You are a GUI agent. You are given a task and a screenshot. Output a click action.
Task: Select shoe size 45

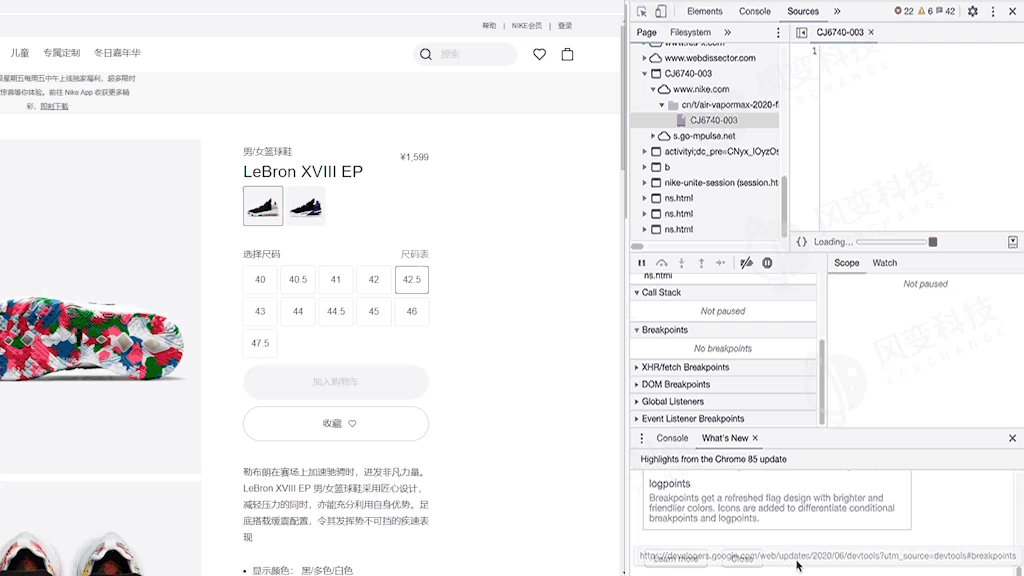point(374,311)
